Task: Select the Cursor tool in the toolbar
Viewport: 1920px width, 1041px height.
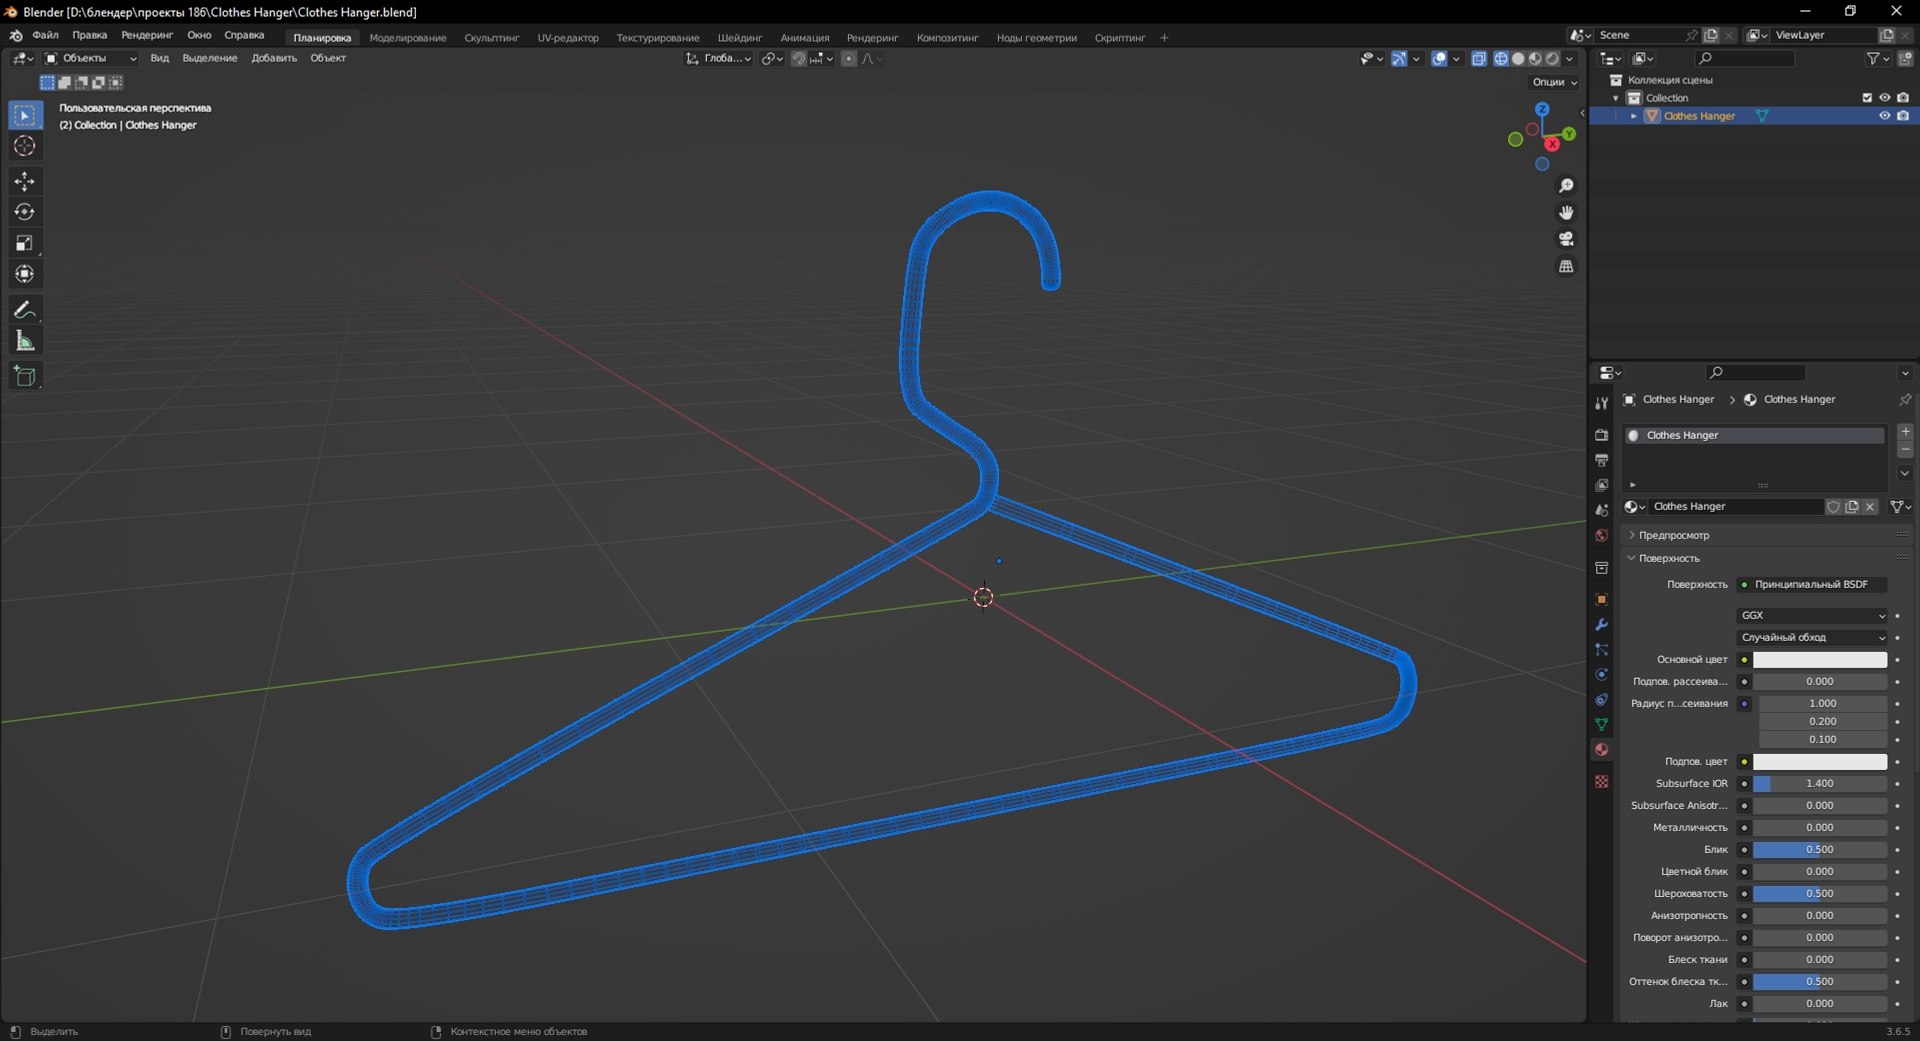Action: tap(25, 146)
